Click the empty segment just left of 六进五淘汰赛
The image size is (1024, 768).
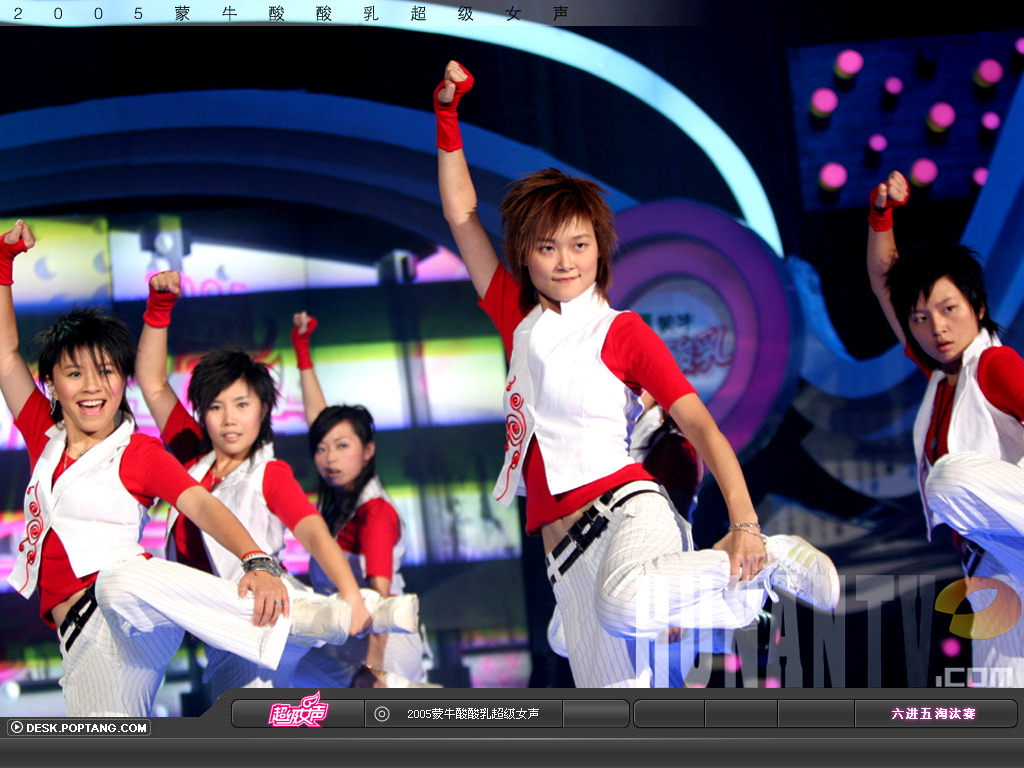click(815, 713)
